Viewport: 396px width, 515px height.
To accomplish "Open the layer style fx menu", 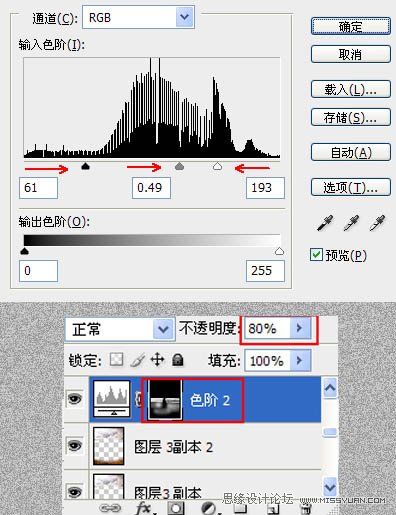I will (x=145, y=508).
